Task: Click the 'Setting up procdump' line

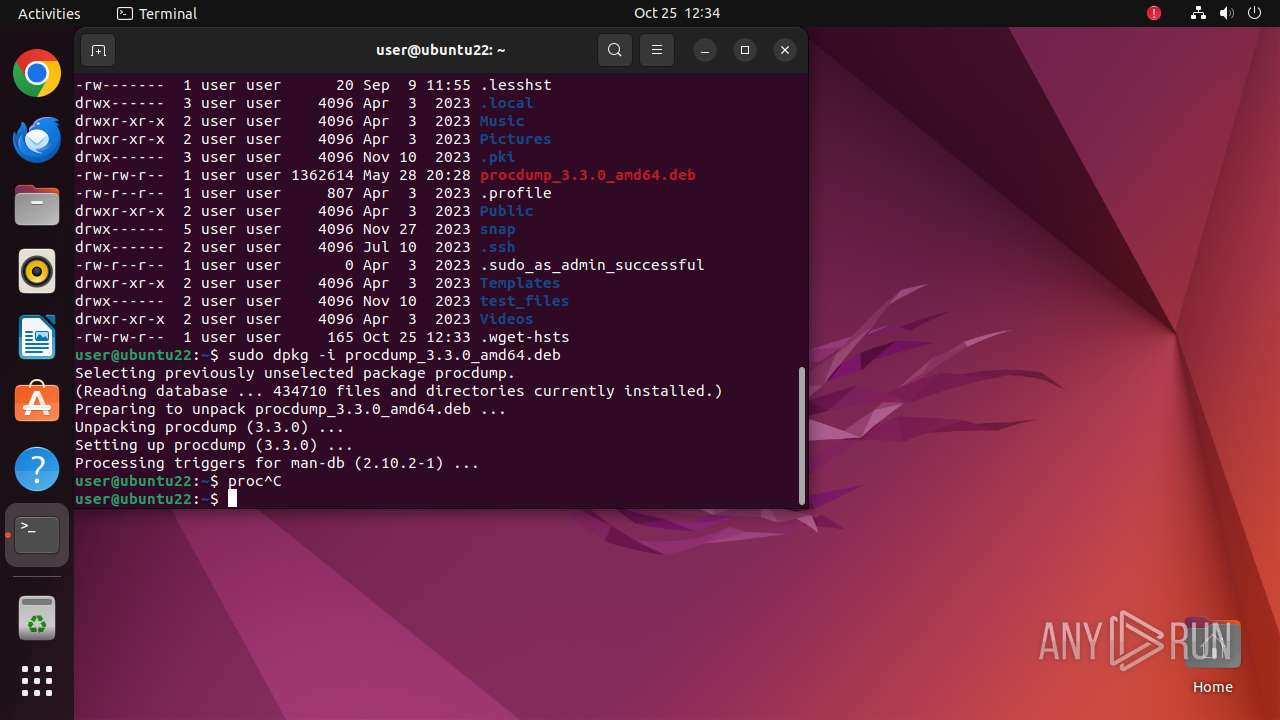Action: (x=214, y=445)
